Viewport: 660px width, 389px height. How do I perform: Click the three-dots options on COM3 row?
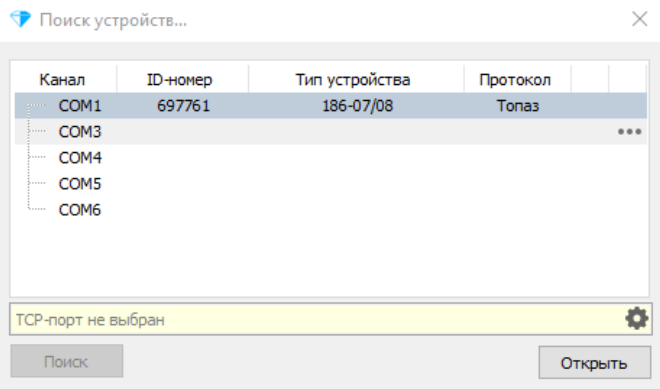629,132
